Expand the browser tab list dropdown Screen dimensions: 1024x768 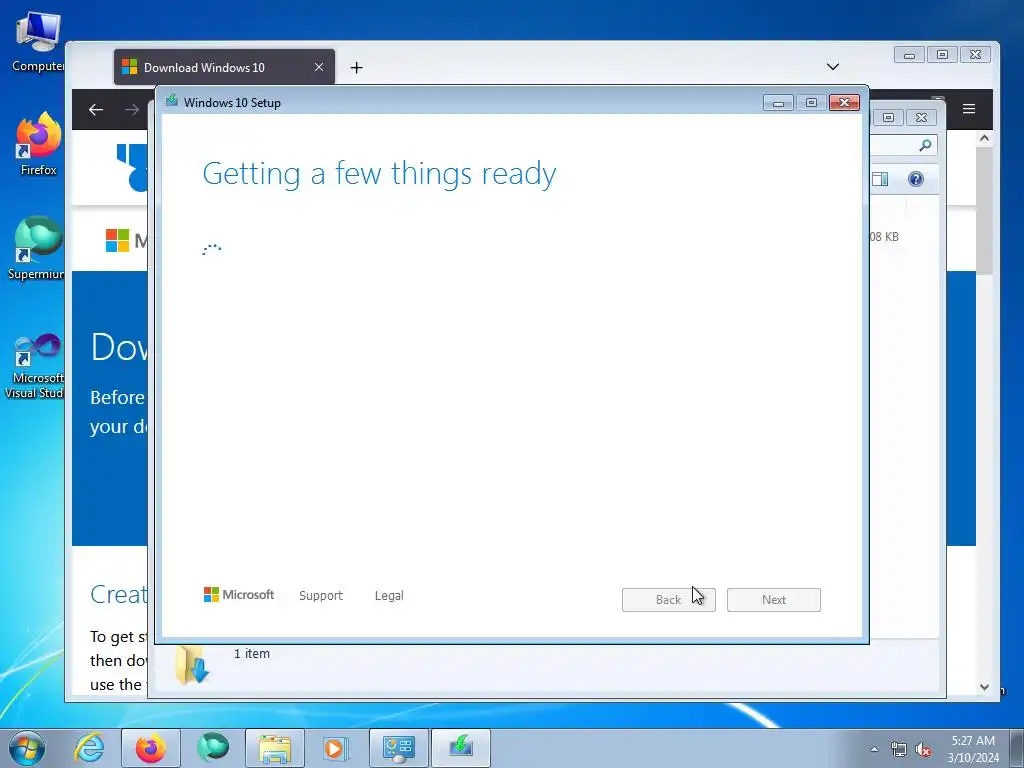[x=833, y=67]
